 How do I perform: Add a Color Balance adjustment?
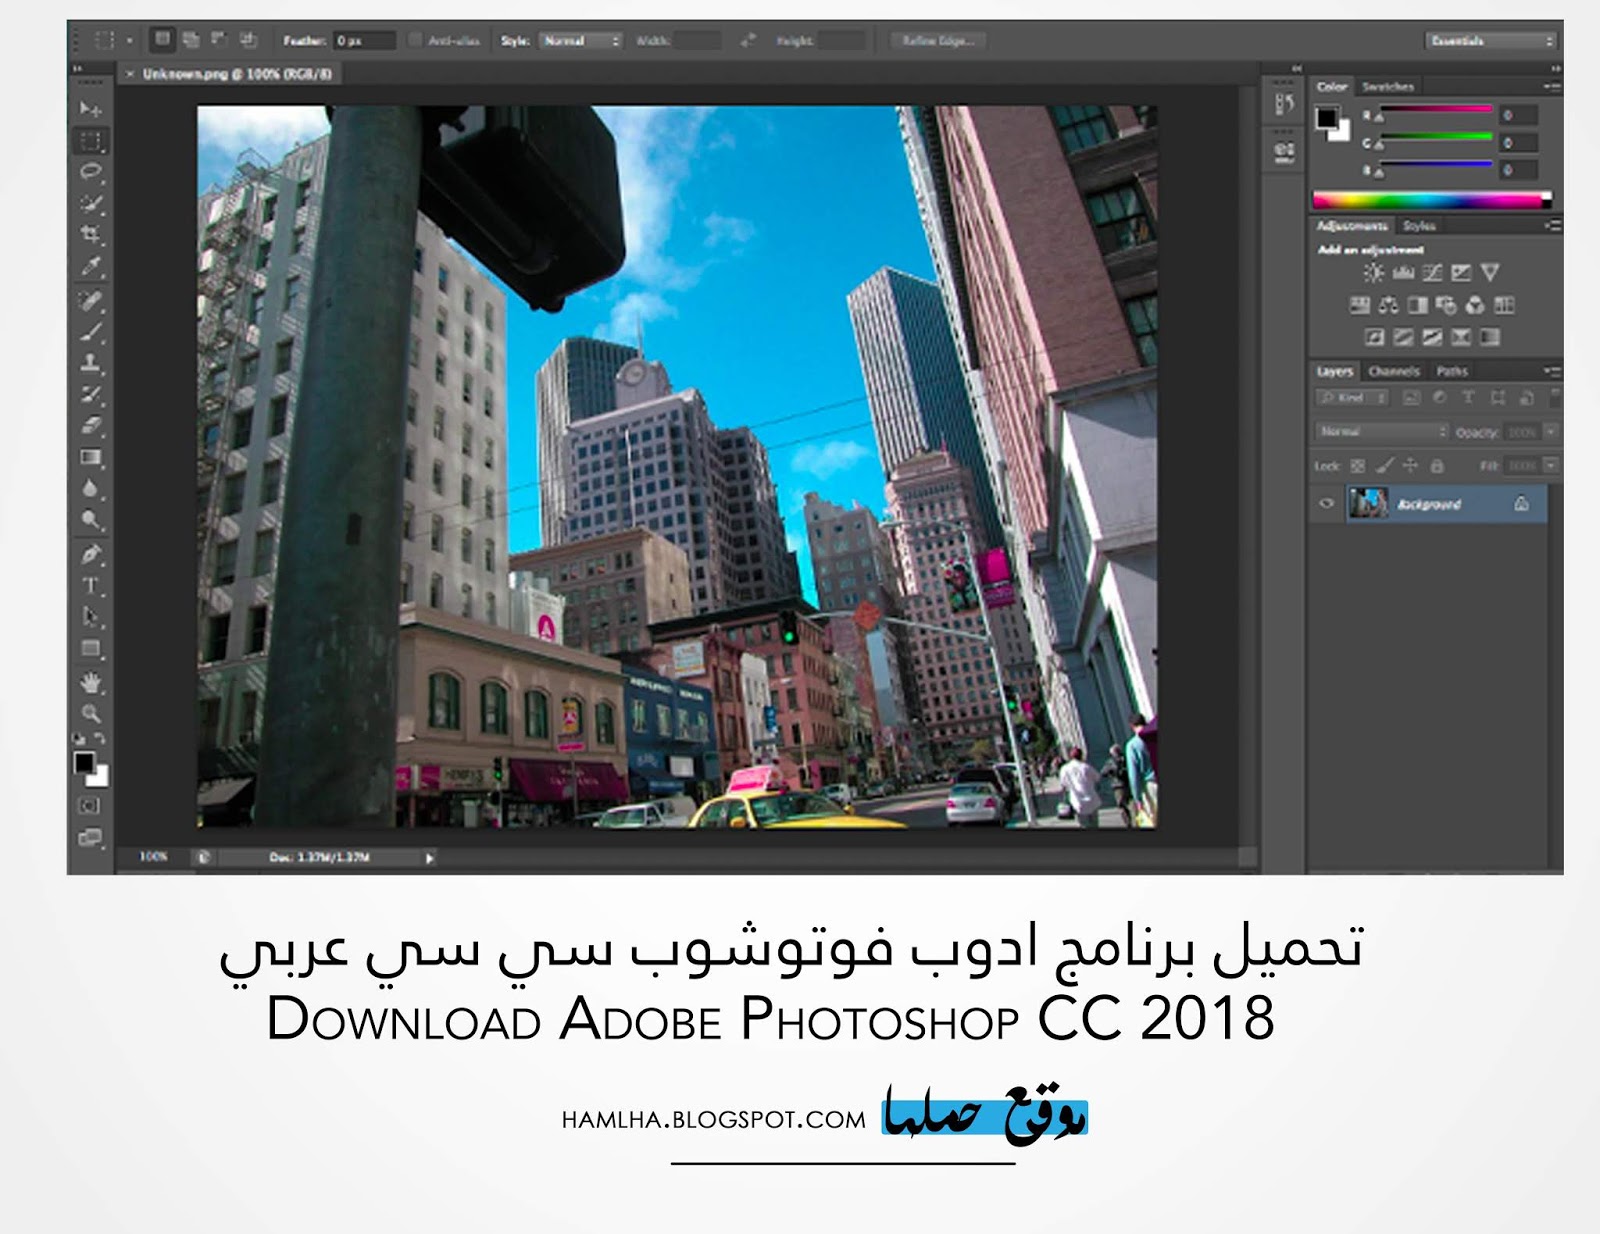1389,305
